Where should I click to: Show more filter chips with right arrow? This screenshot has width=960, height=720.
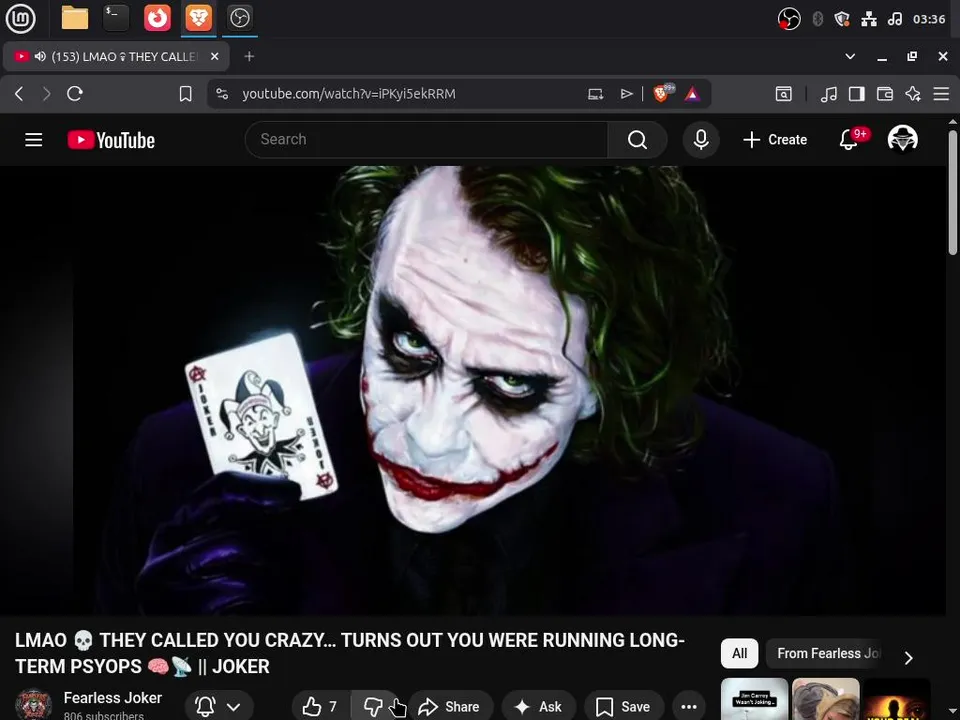909,658
